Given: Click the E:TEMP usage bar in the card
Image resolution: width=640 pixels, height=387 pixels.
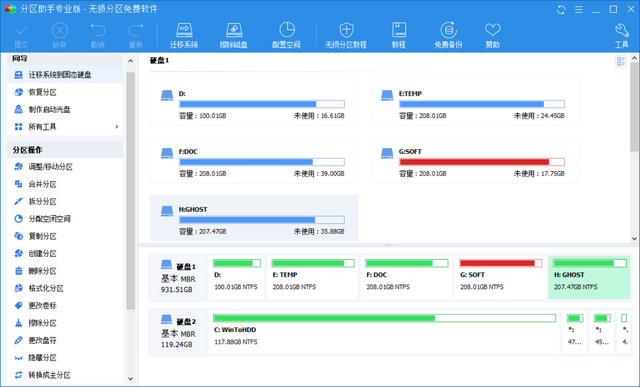Looking at the screenshot, I should [482, 104].
